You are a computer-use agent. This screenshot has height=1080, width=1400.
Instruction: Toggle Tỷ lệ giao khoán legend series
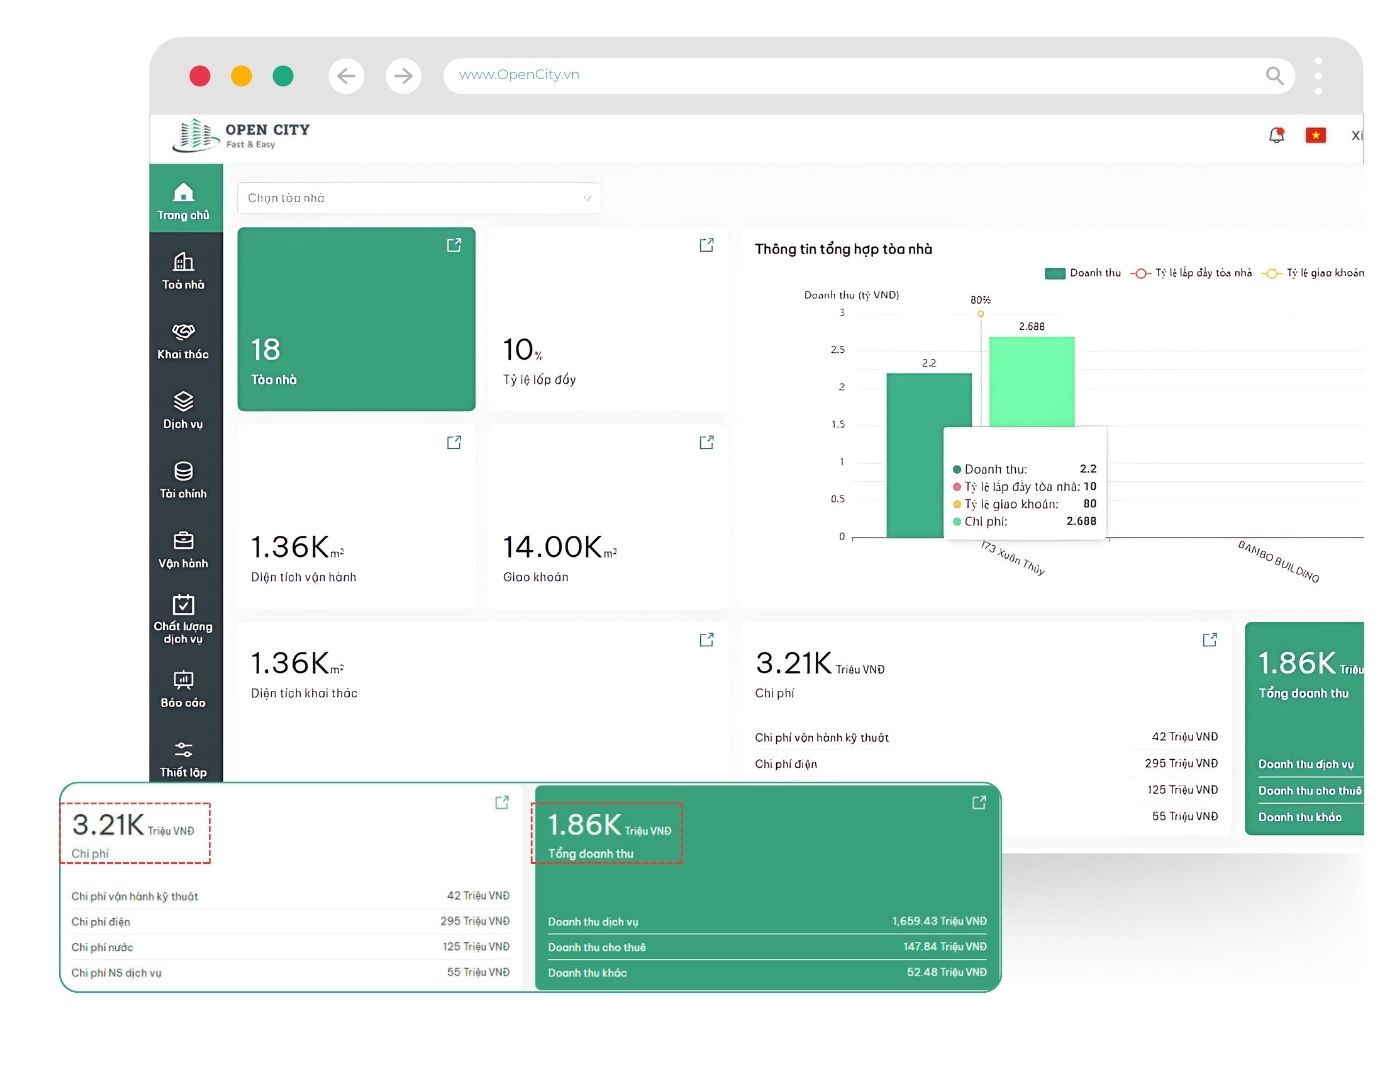(x=1313, y=273)
